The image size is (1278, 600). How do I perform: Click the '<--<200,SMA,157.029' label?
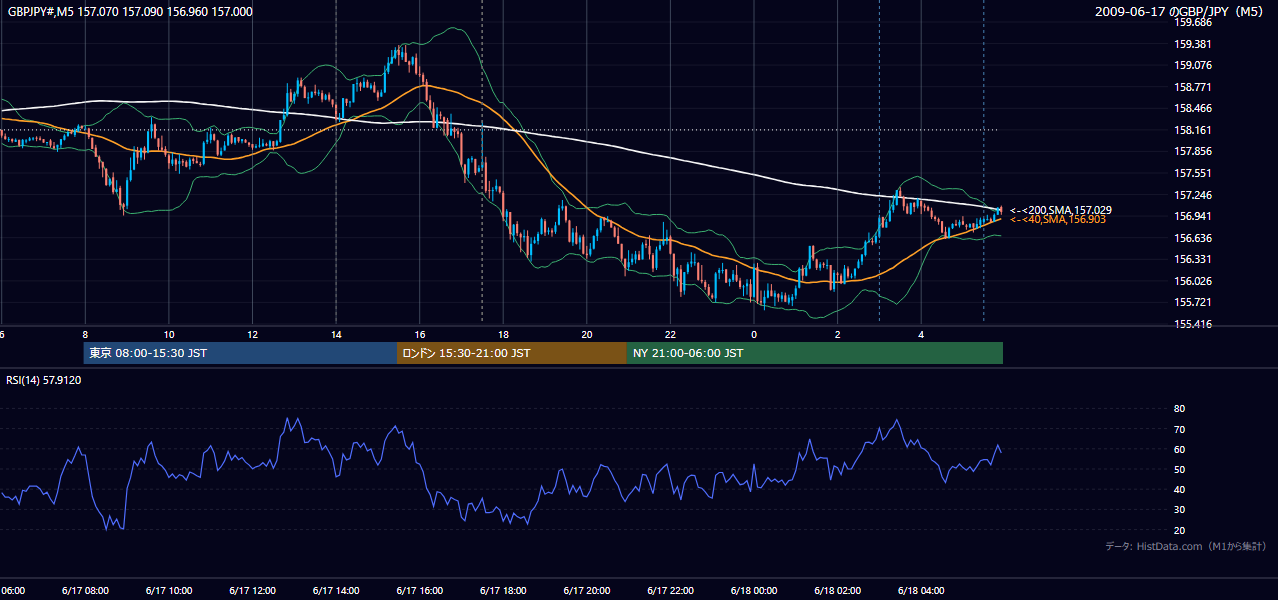pyautogui.click(x=1060, y=210)
